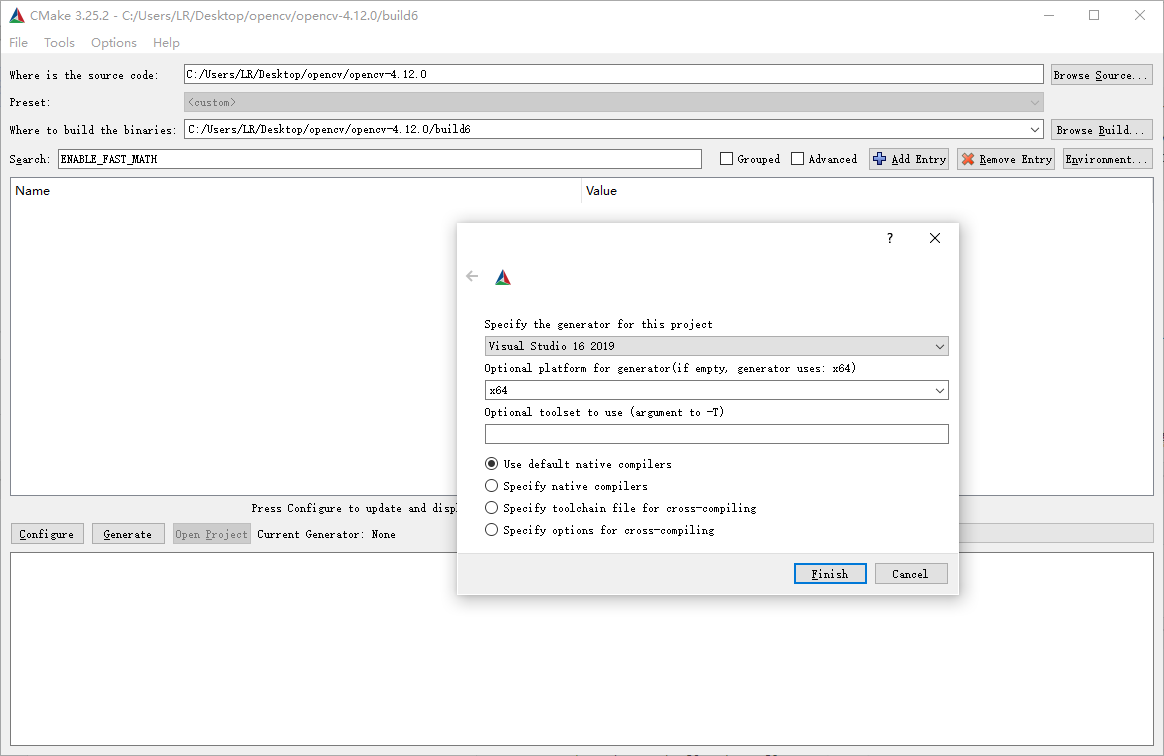Viewport: 1164px width, 756px height.
Task: Click the Open Project button
Action: coord(212,534)
